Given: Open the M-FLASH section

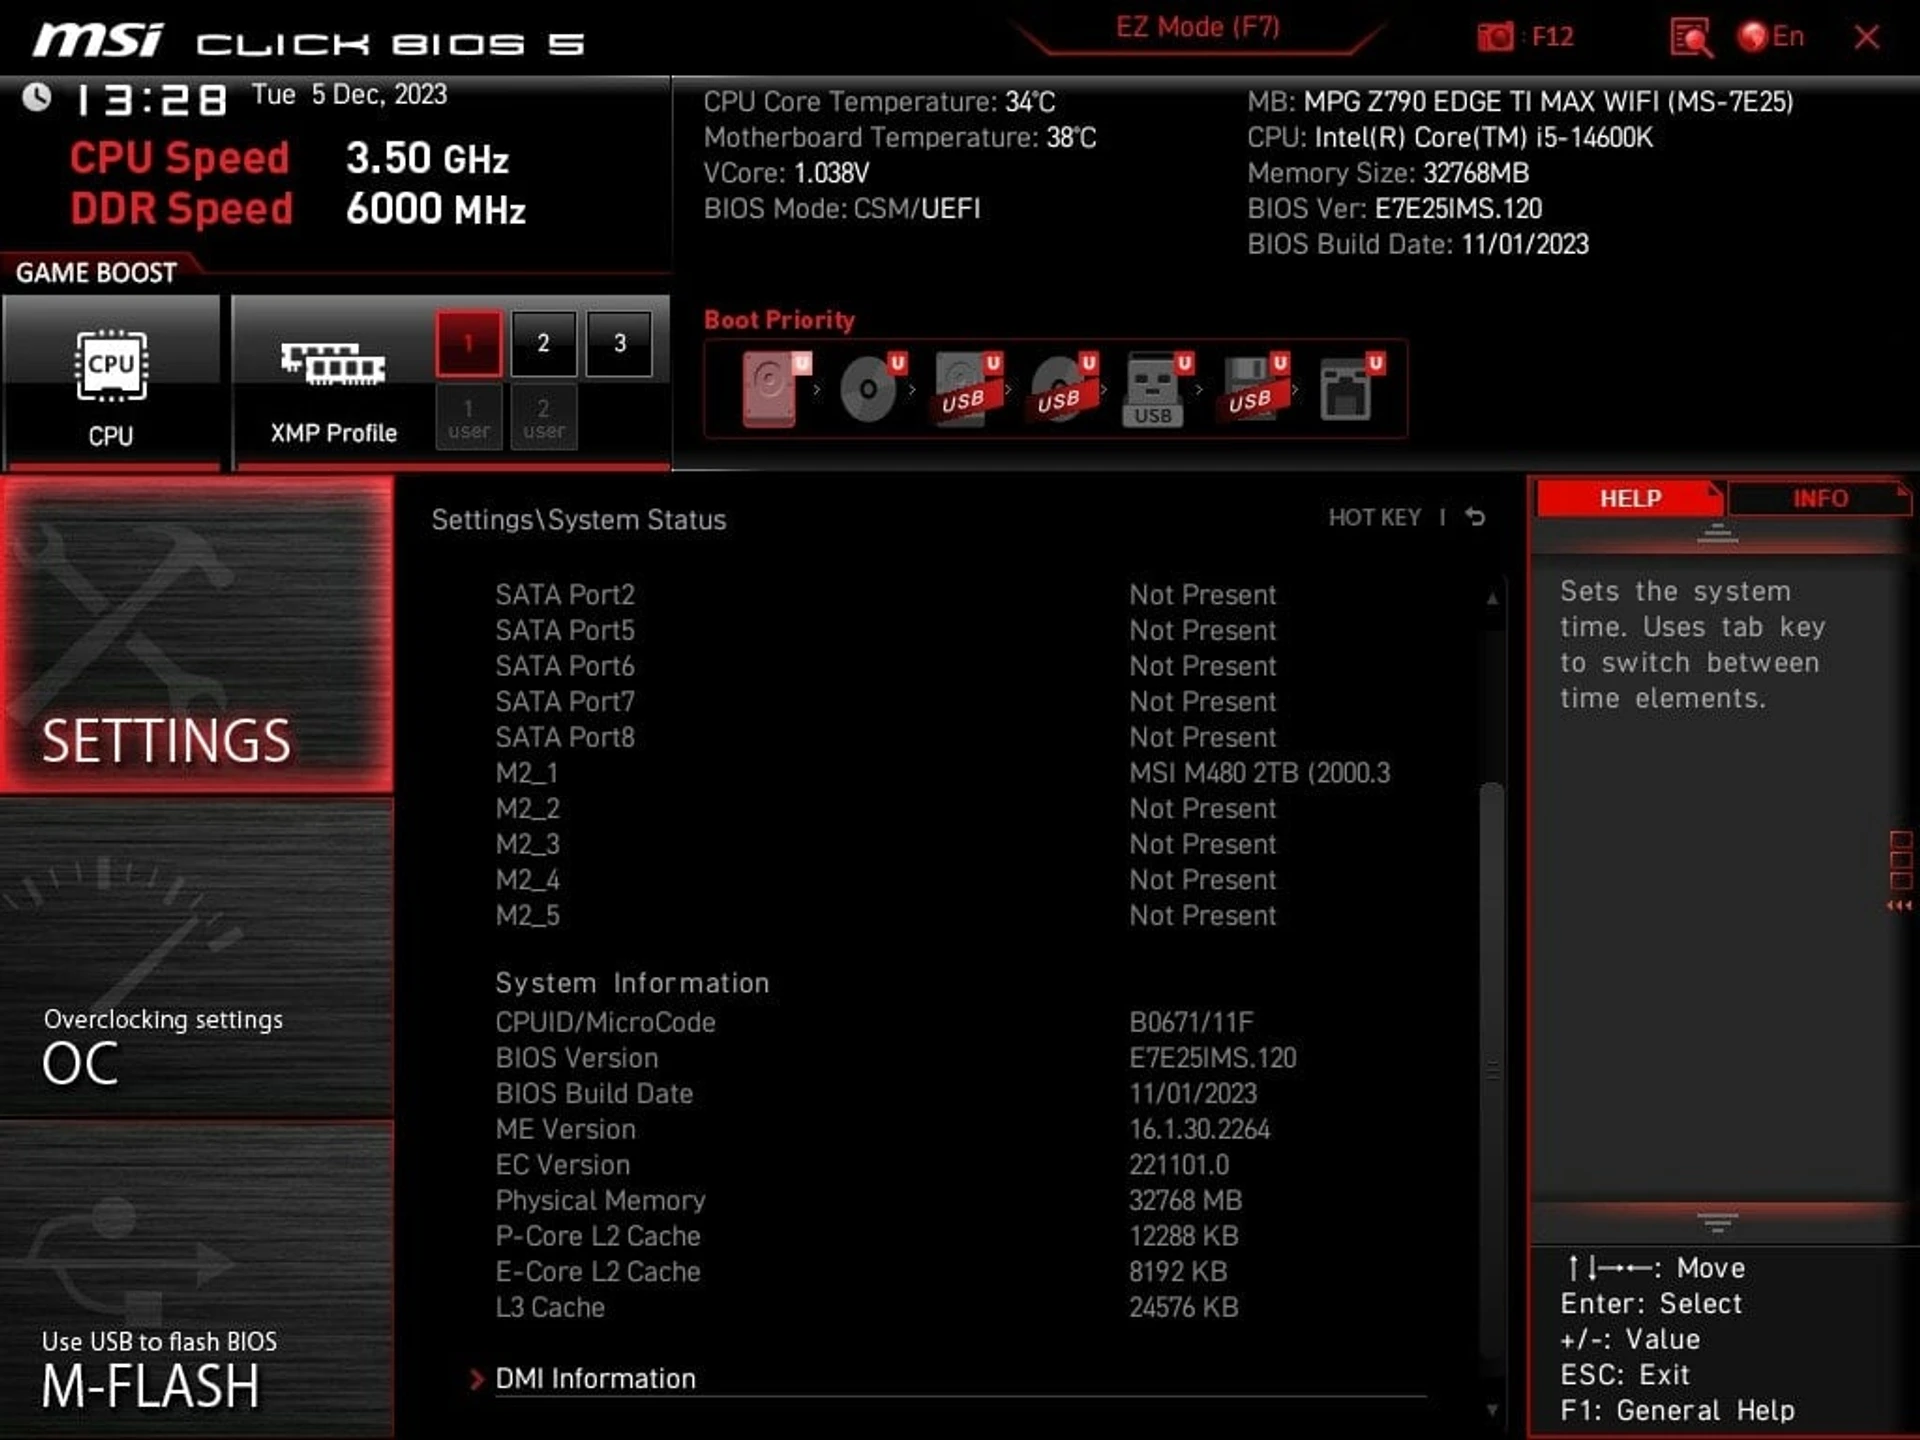Looking at the screenshot, I should click(x=196, y=1280).
